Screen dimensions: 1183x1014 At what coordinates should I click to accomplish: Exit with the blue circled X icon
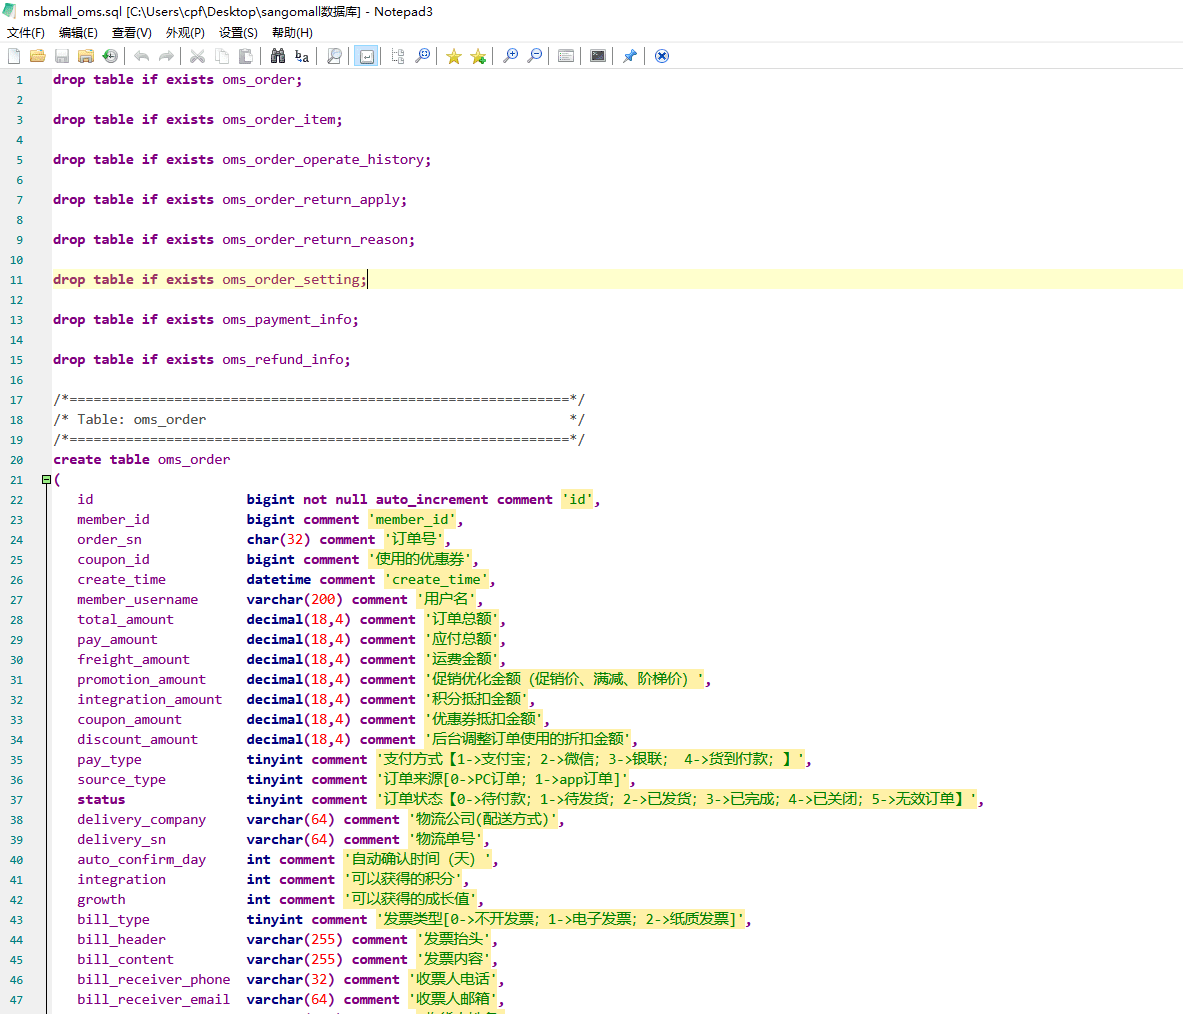(x=662, y=56)
